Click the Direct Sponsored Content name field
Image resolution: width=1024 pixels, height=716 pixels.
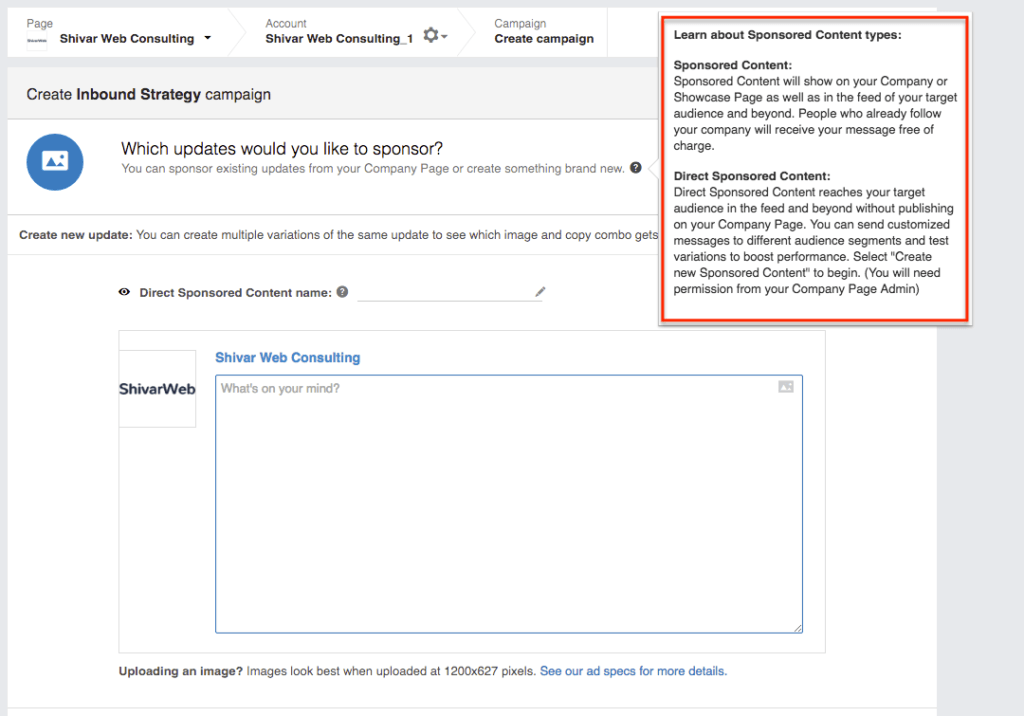pyautogui.click(x=451, y=292)
